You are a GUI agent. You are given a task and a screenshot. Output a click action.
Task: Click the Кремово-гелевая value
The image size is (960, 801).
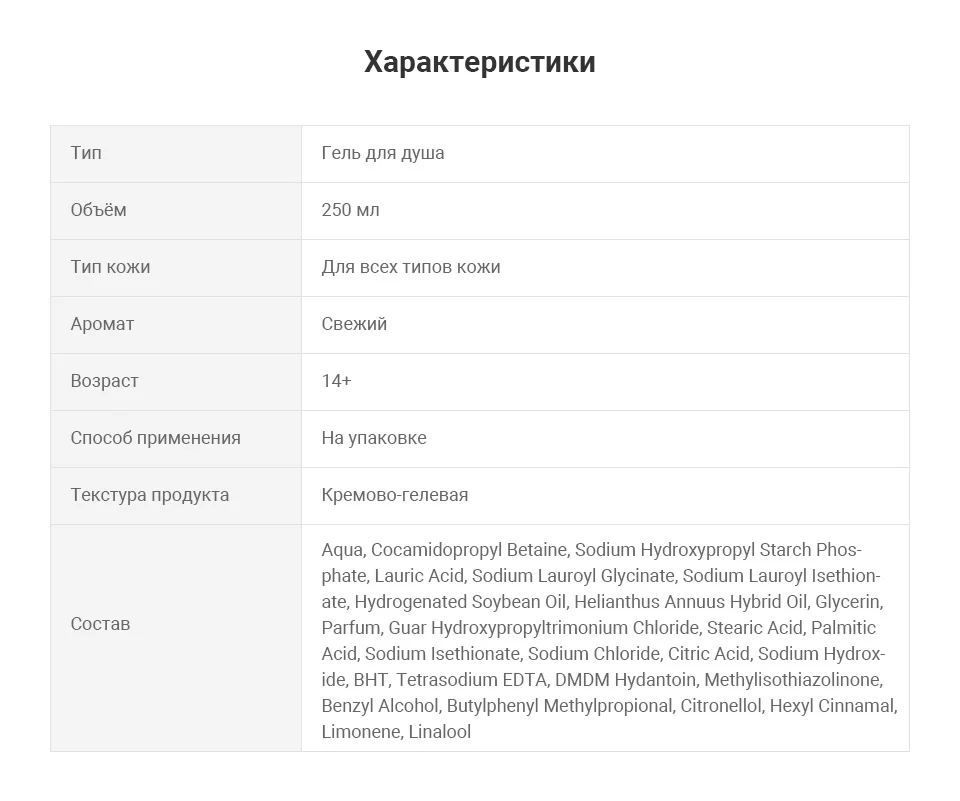coord(395,495)
